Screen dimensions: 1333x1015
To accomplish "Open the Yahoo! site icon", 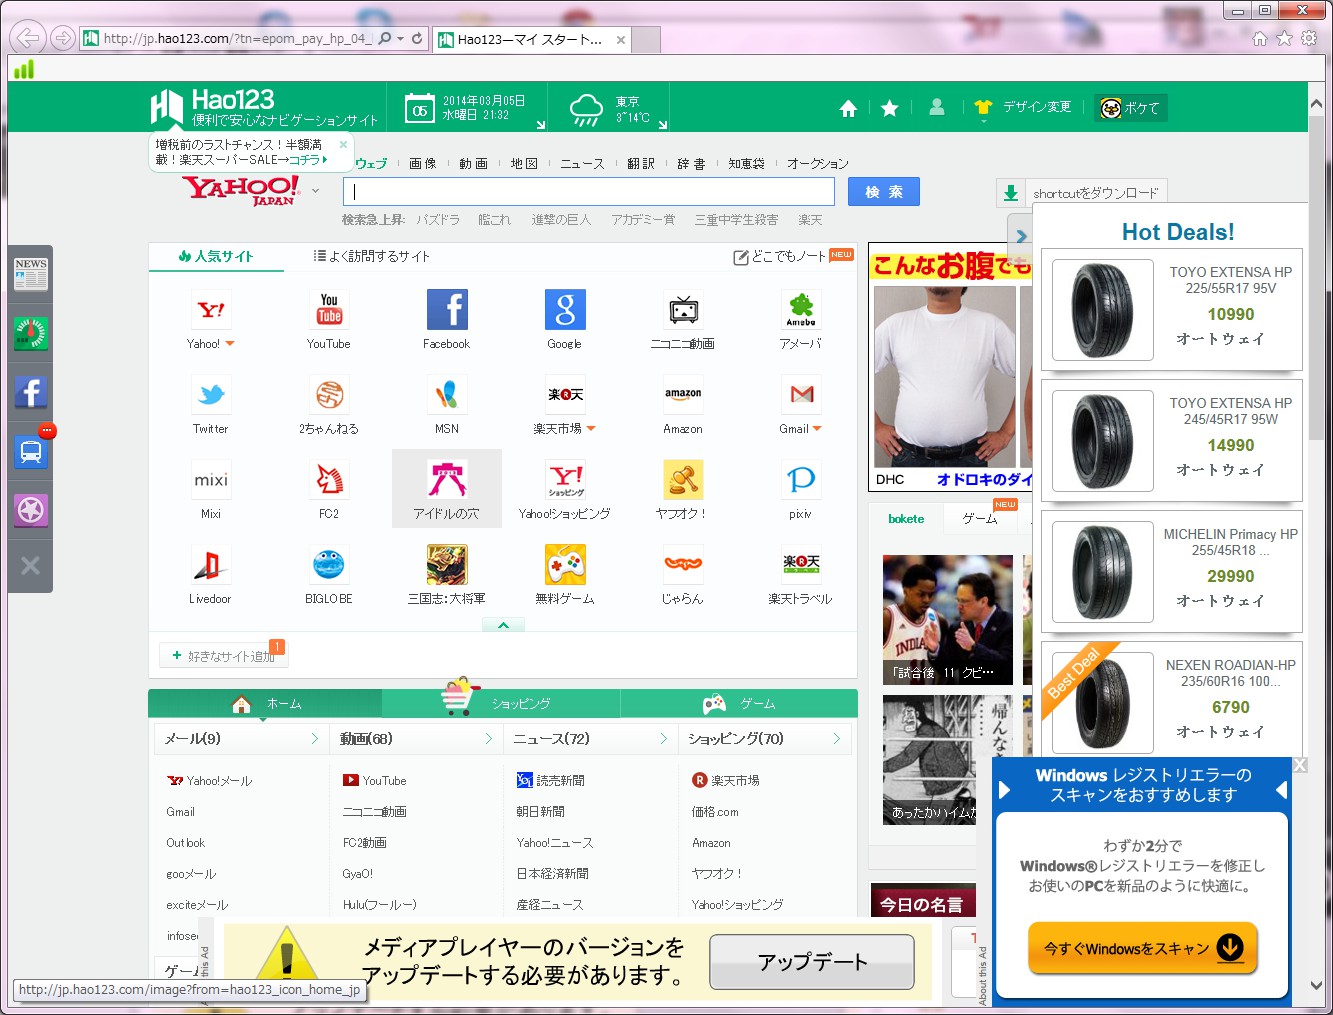I will click(x=211, y=310).
